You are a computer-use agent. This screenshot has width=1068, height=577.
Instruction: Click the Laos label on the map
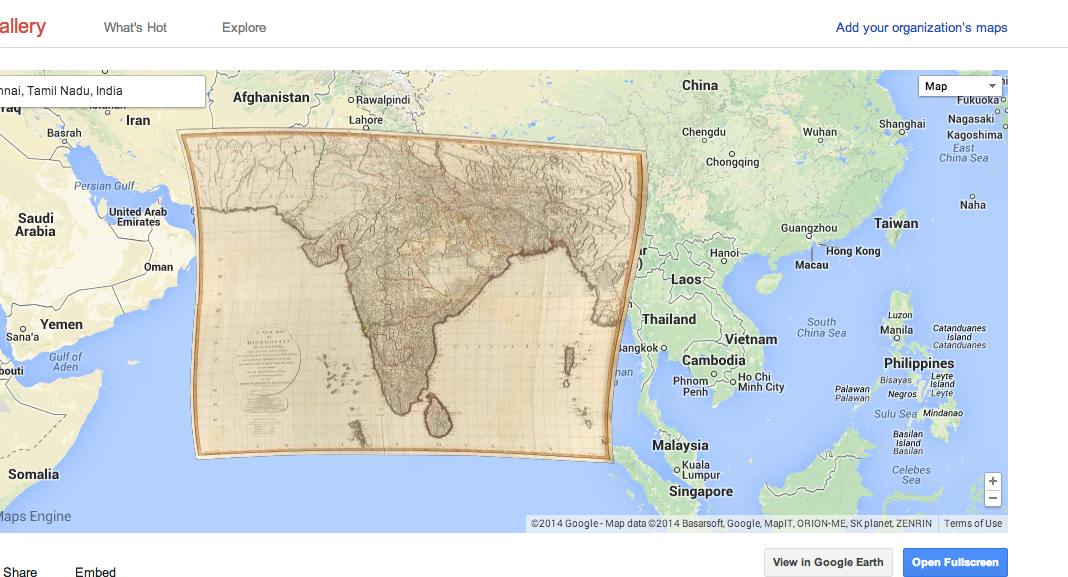coord(685,279)
